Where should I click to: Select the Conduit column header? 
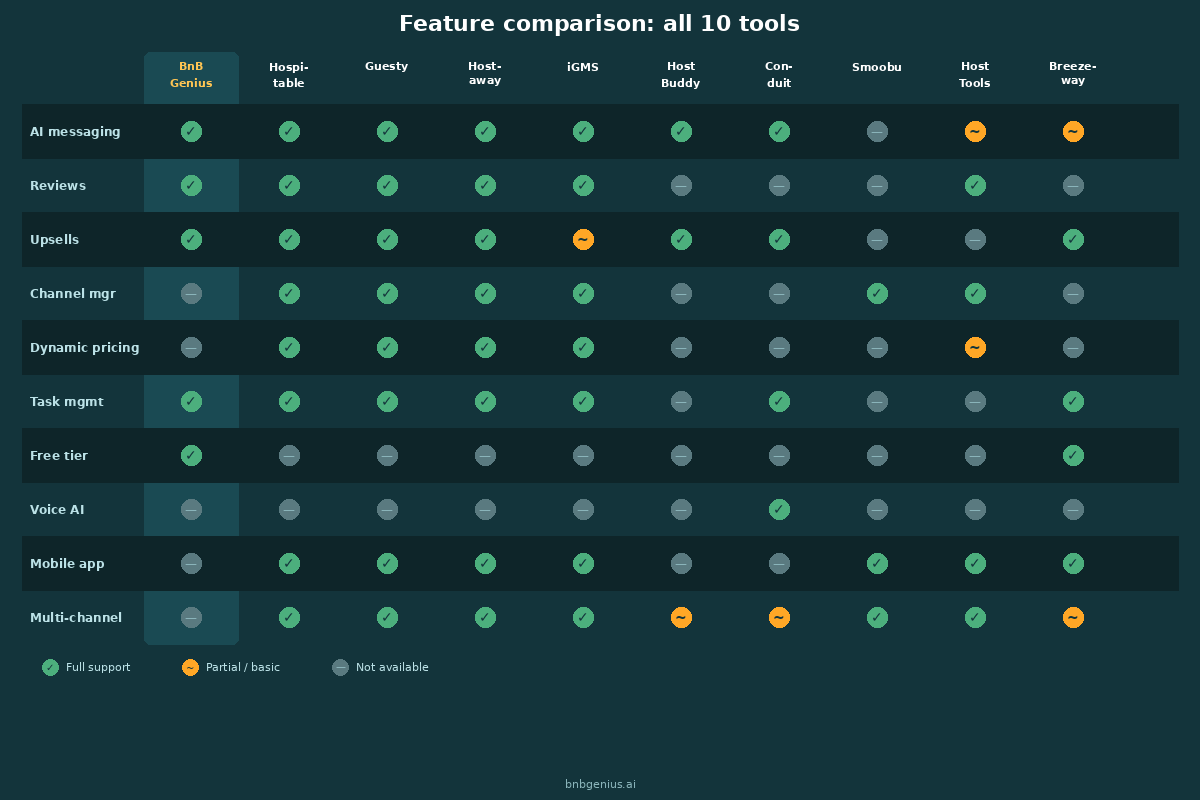(779, 75)
